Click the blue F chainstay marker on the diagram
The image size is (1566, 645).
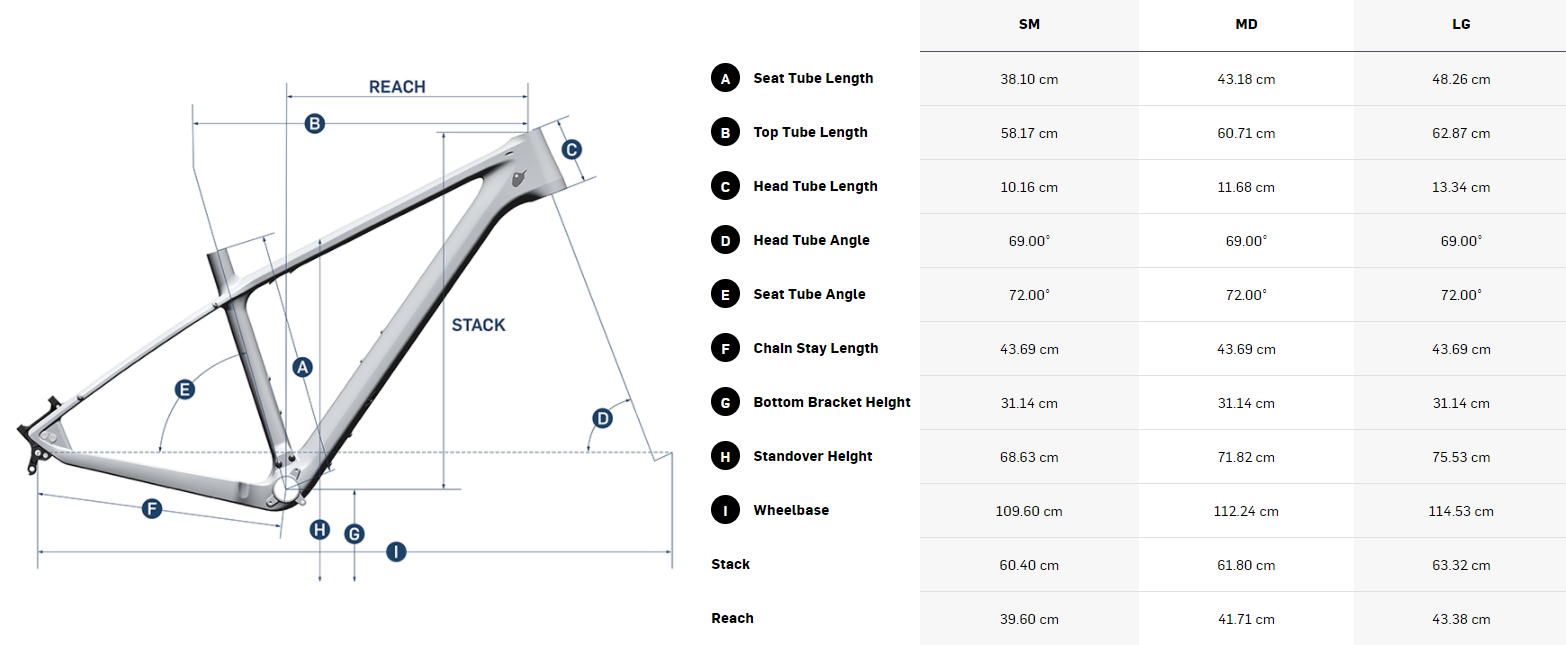coord(152,509)
